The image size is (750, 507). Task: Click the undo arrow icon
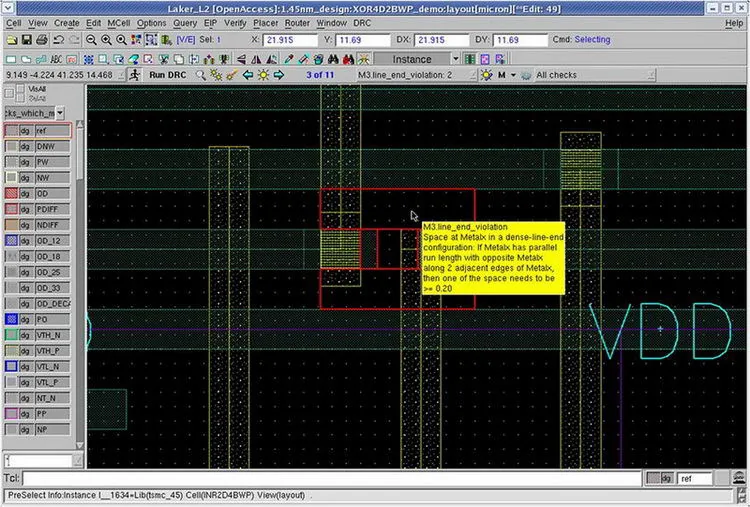pyautogui.click(x=58, y=40)
